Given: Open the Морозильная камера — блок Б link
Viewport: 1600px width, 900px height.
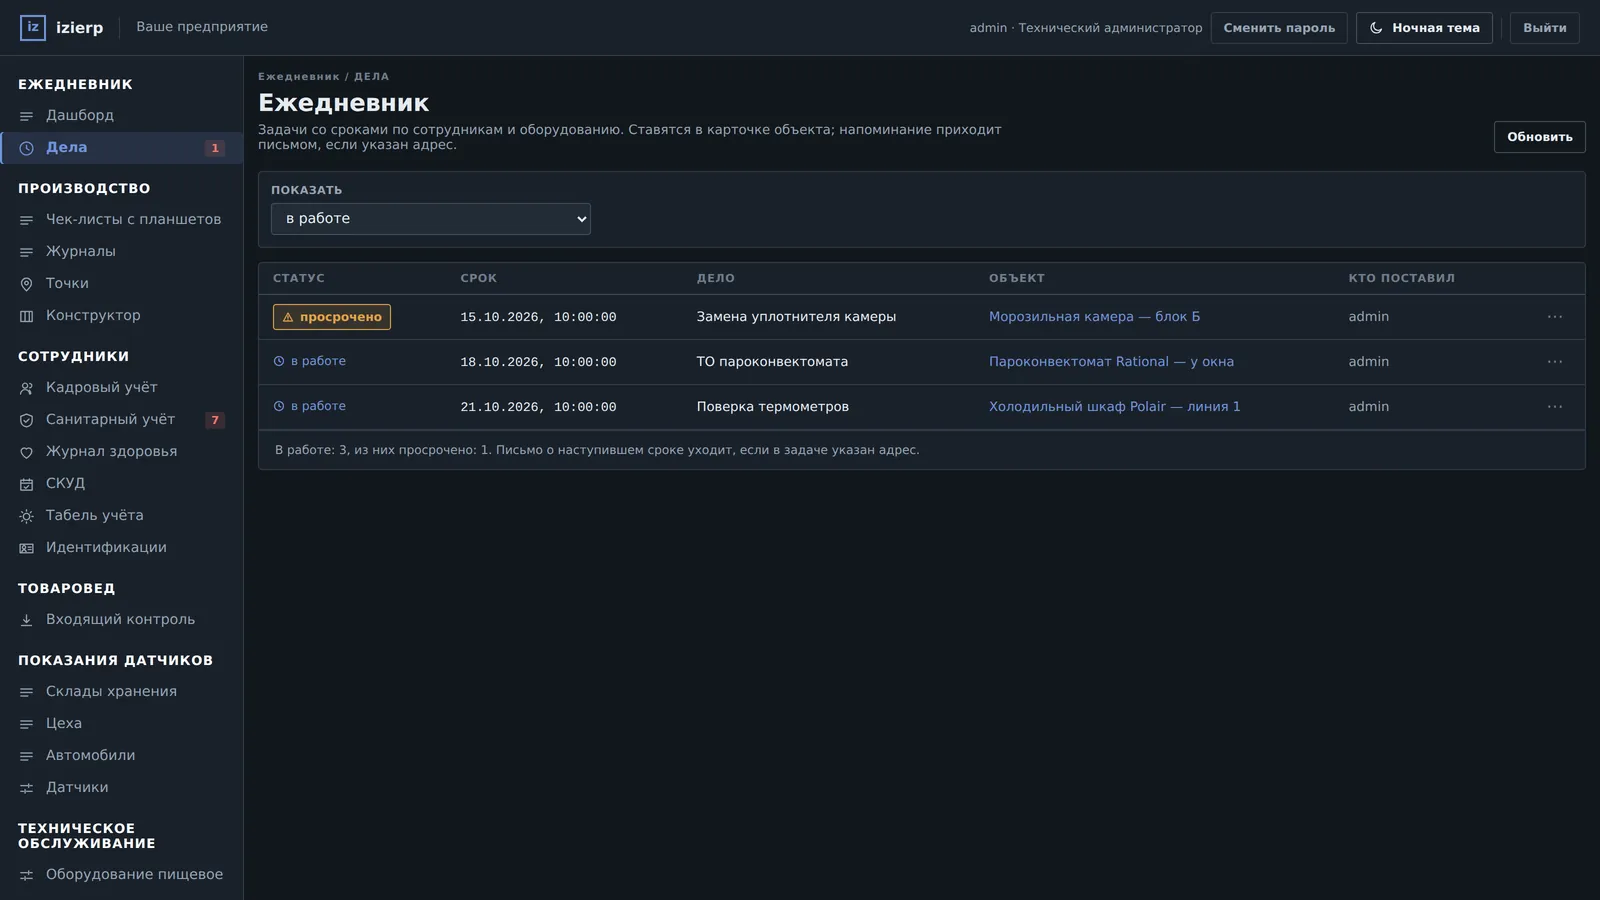Looking at the screenshot, I should [x=1094, y=317].
